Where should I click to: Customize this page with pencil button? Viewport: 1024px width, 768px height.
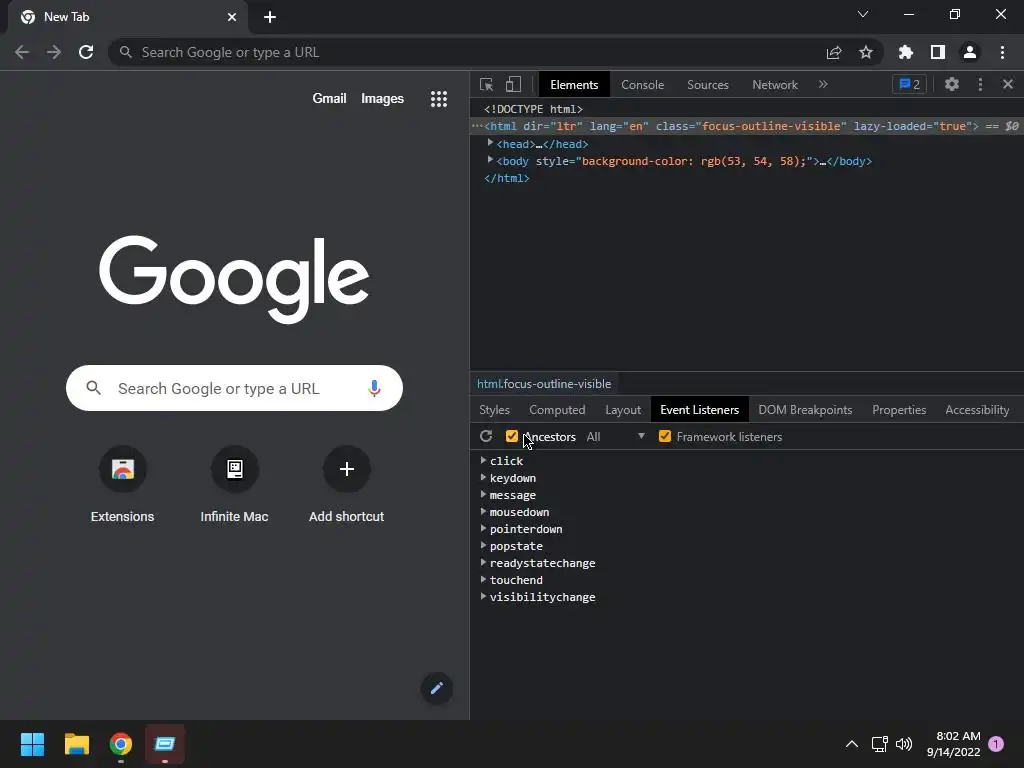pyautogui.click(x=437, y=688)
